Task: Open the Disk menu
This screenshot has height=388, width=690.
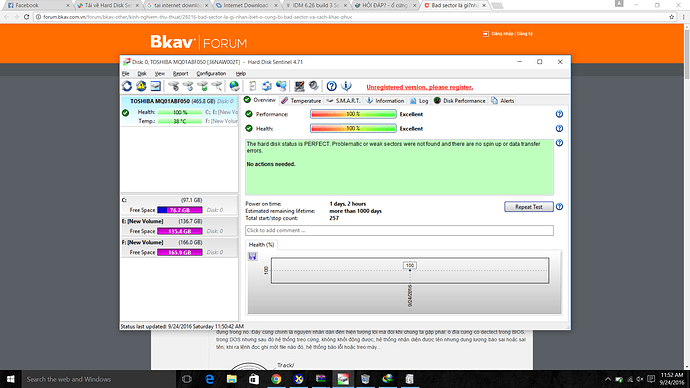Action: click(142, 73)
